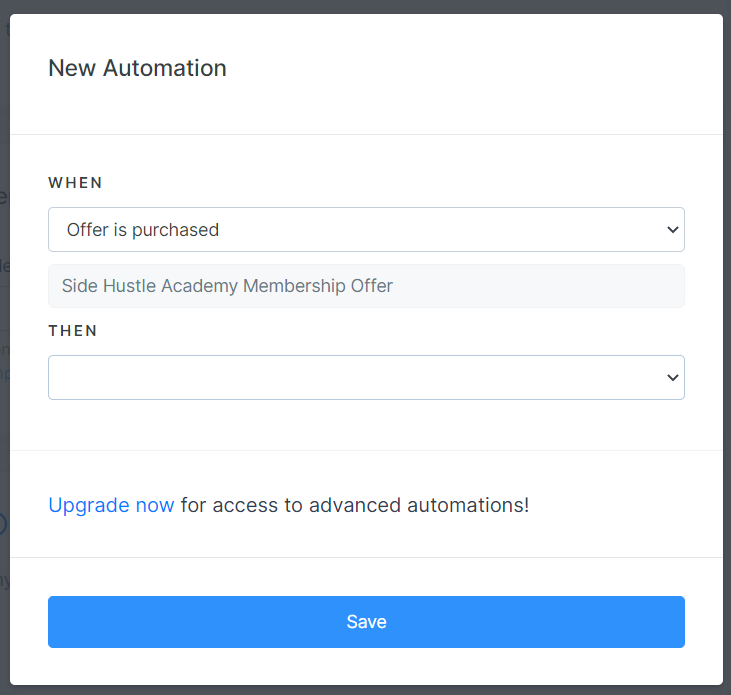Click the blank area beneath the THEN dropdown
Image resolution: width=731 pixels, height=695 pixels.
366,425
